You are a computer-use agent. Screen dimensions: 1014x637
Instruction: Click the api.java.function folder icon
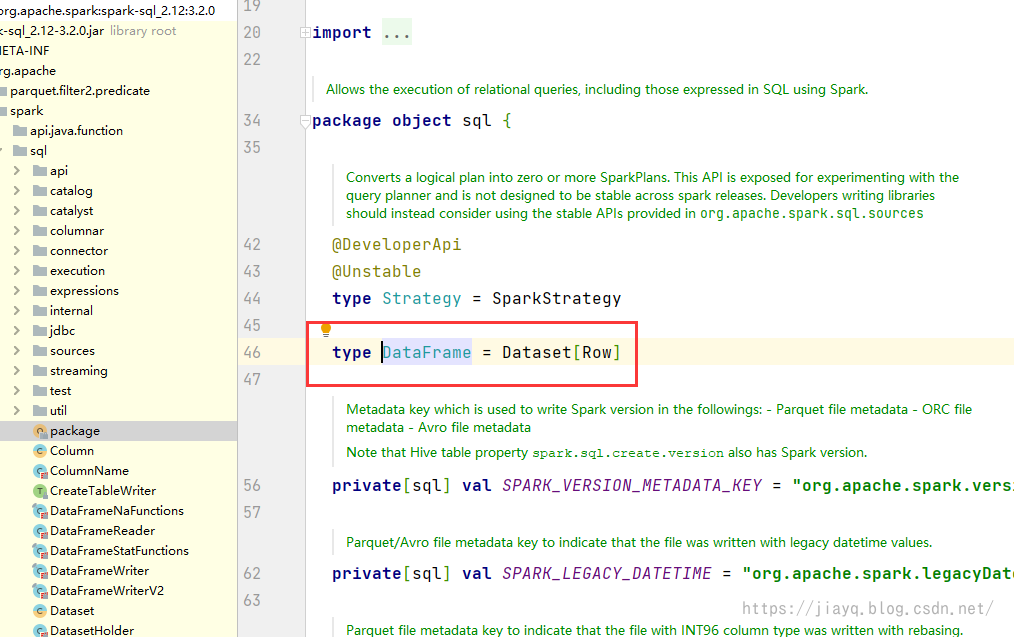(20, 131)
